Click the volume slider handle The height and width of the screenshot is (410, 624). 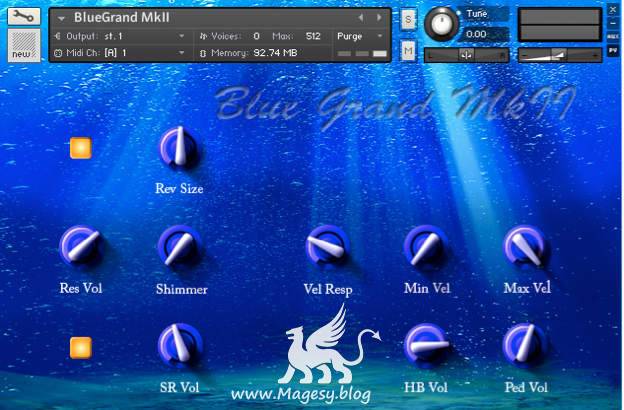pyautogui.click(x=558, y=55)
